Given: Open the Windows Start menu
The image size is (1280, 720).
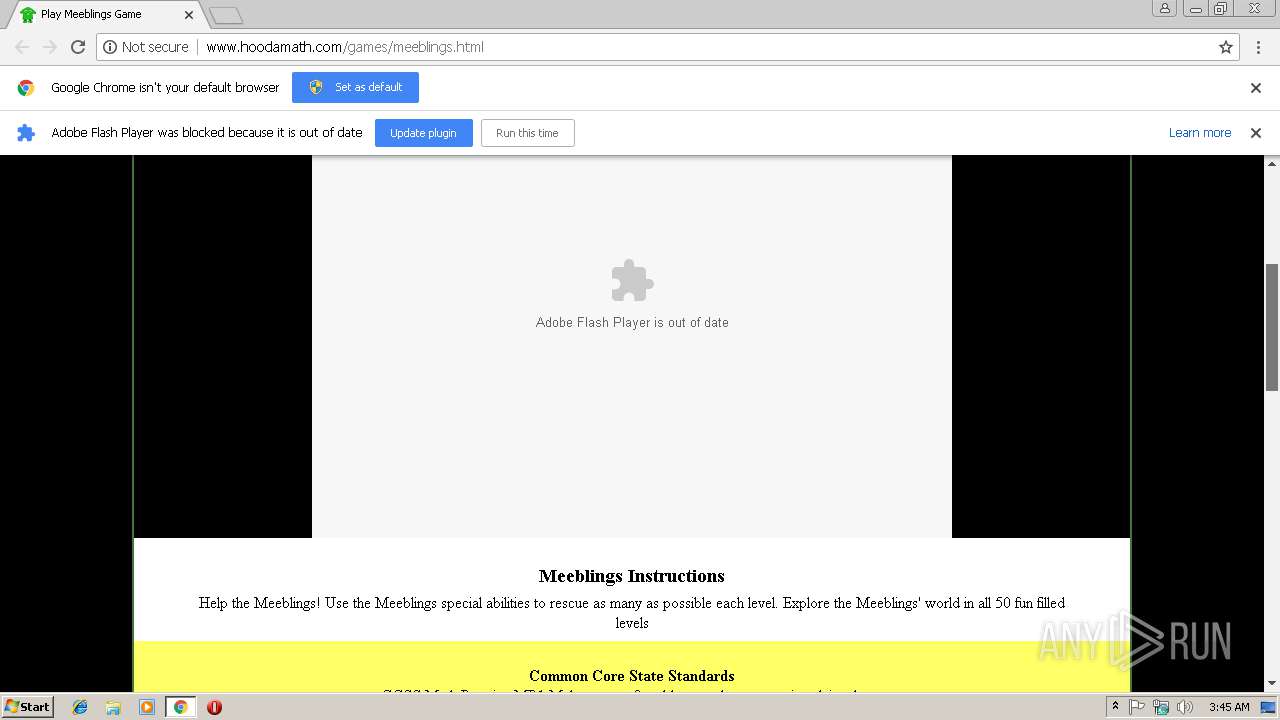Looking at the screenshot, I should click(27, 706).
